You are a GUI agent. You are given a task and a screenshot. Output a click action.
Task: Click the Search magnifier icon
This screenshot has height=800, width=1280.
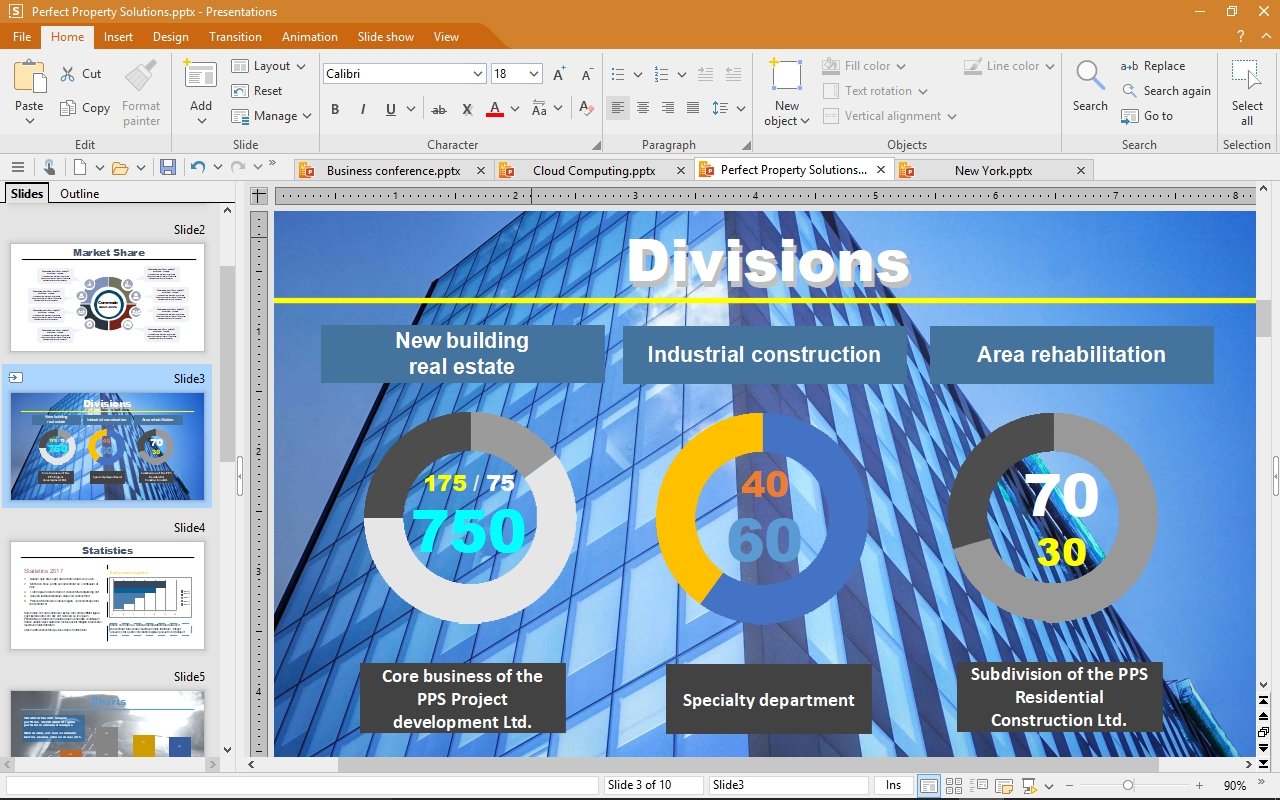coord(1089,77)
